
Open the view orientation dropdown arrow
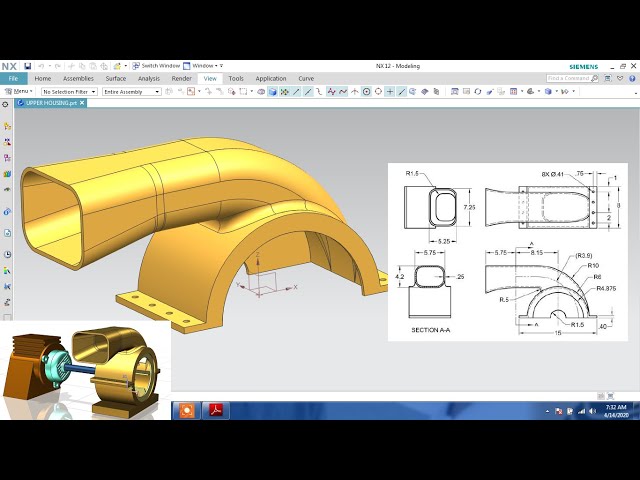coord(539,92)
